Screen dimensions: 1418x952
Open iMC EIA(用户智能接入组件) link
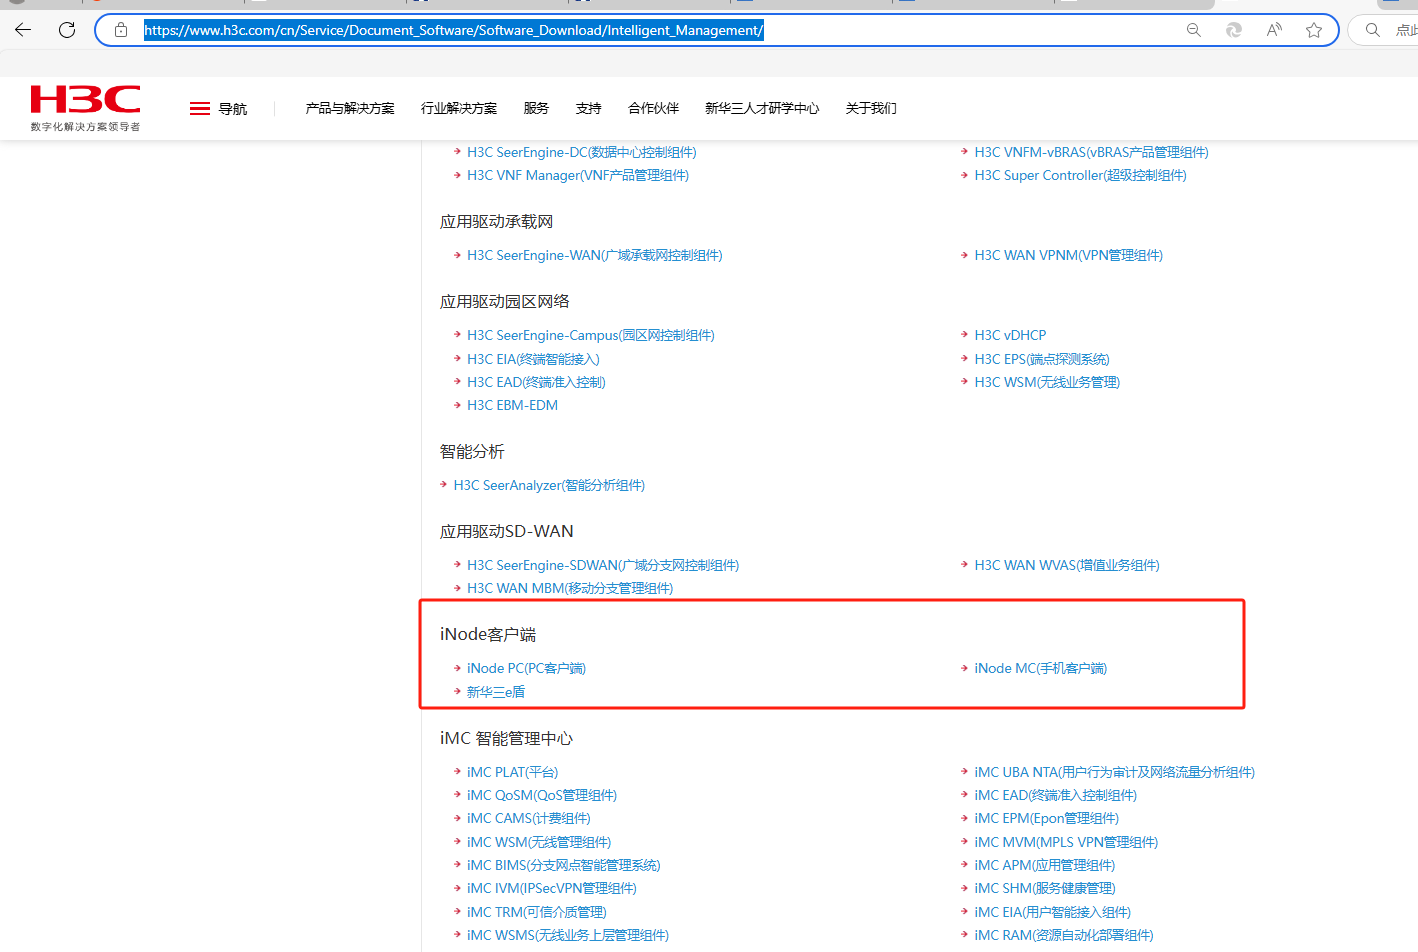(x=1053, y=912)
